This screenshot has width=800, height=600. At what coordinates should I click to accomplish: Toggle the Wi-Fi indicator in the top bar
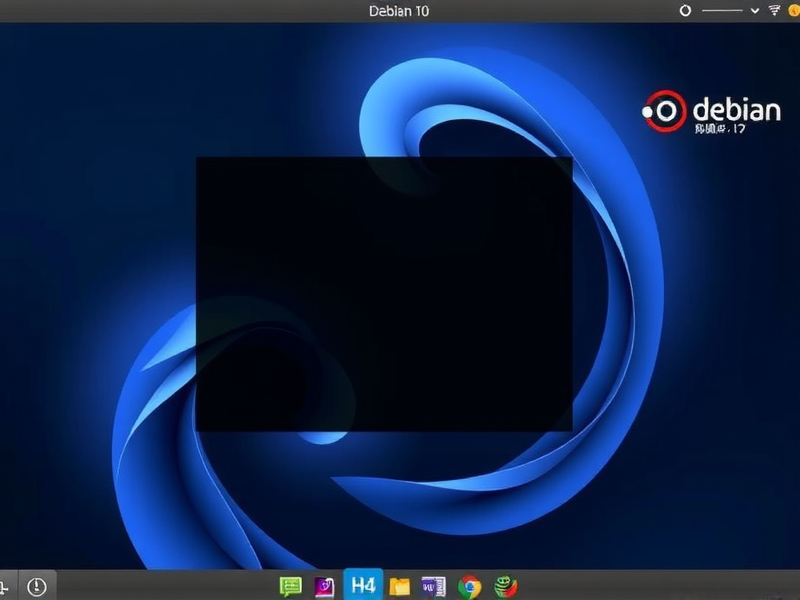point(775,9)
